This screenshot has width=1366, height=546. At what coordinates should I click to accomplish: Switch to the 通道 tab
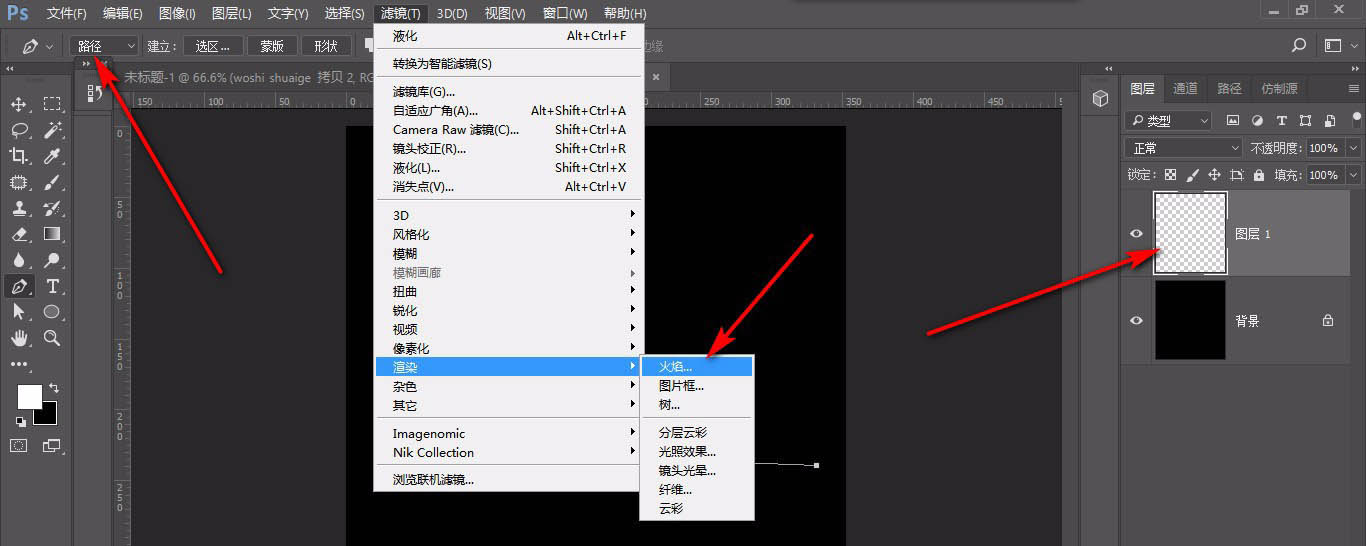(x=1185, y=88)
